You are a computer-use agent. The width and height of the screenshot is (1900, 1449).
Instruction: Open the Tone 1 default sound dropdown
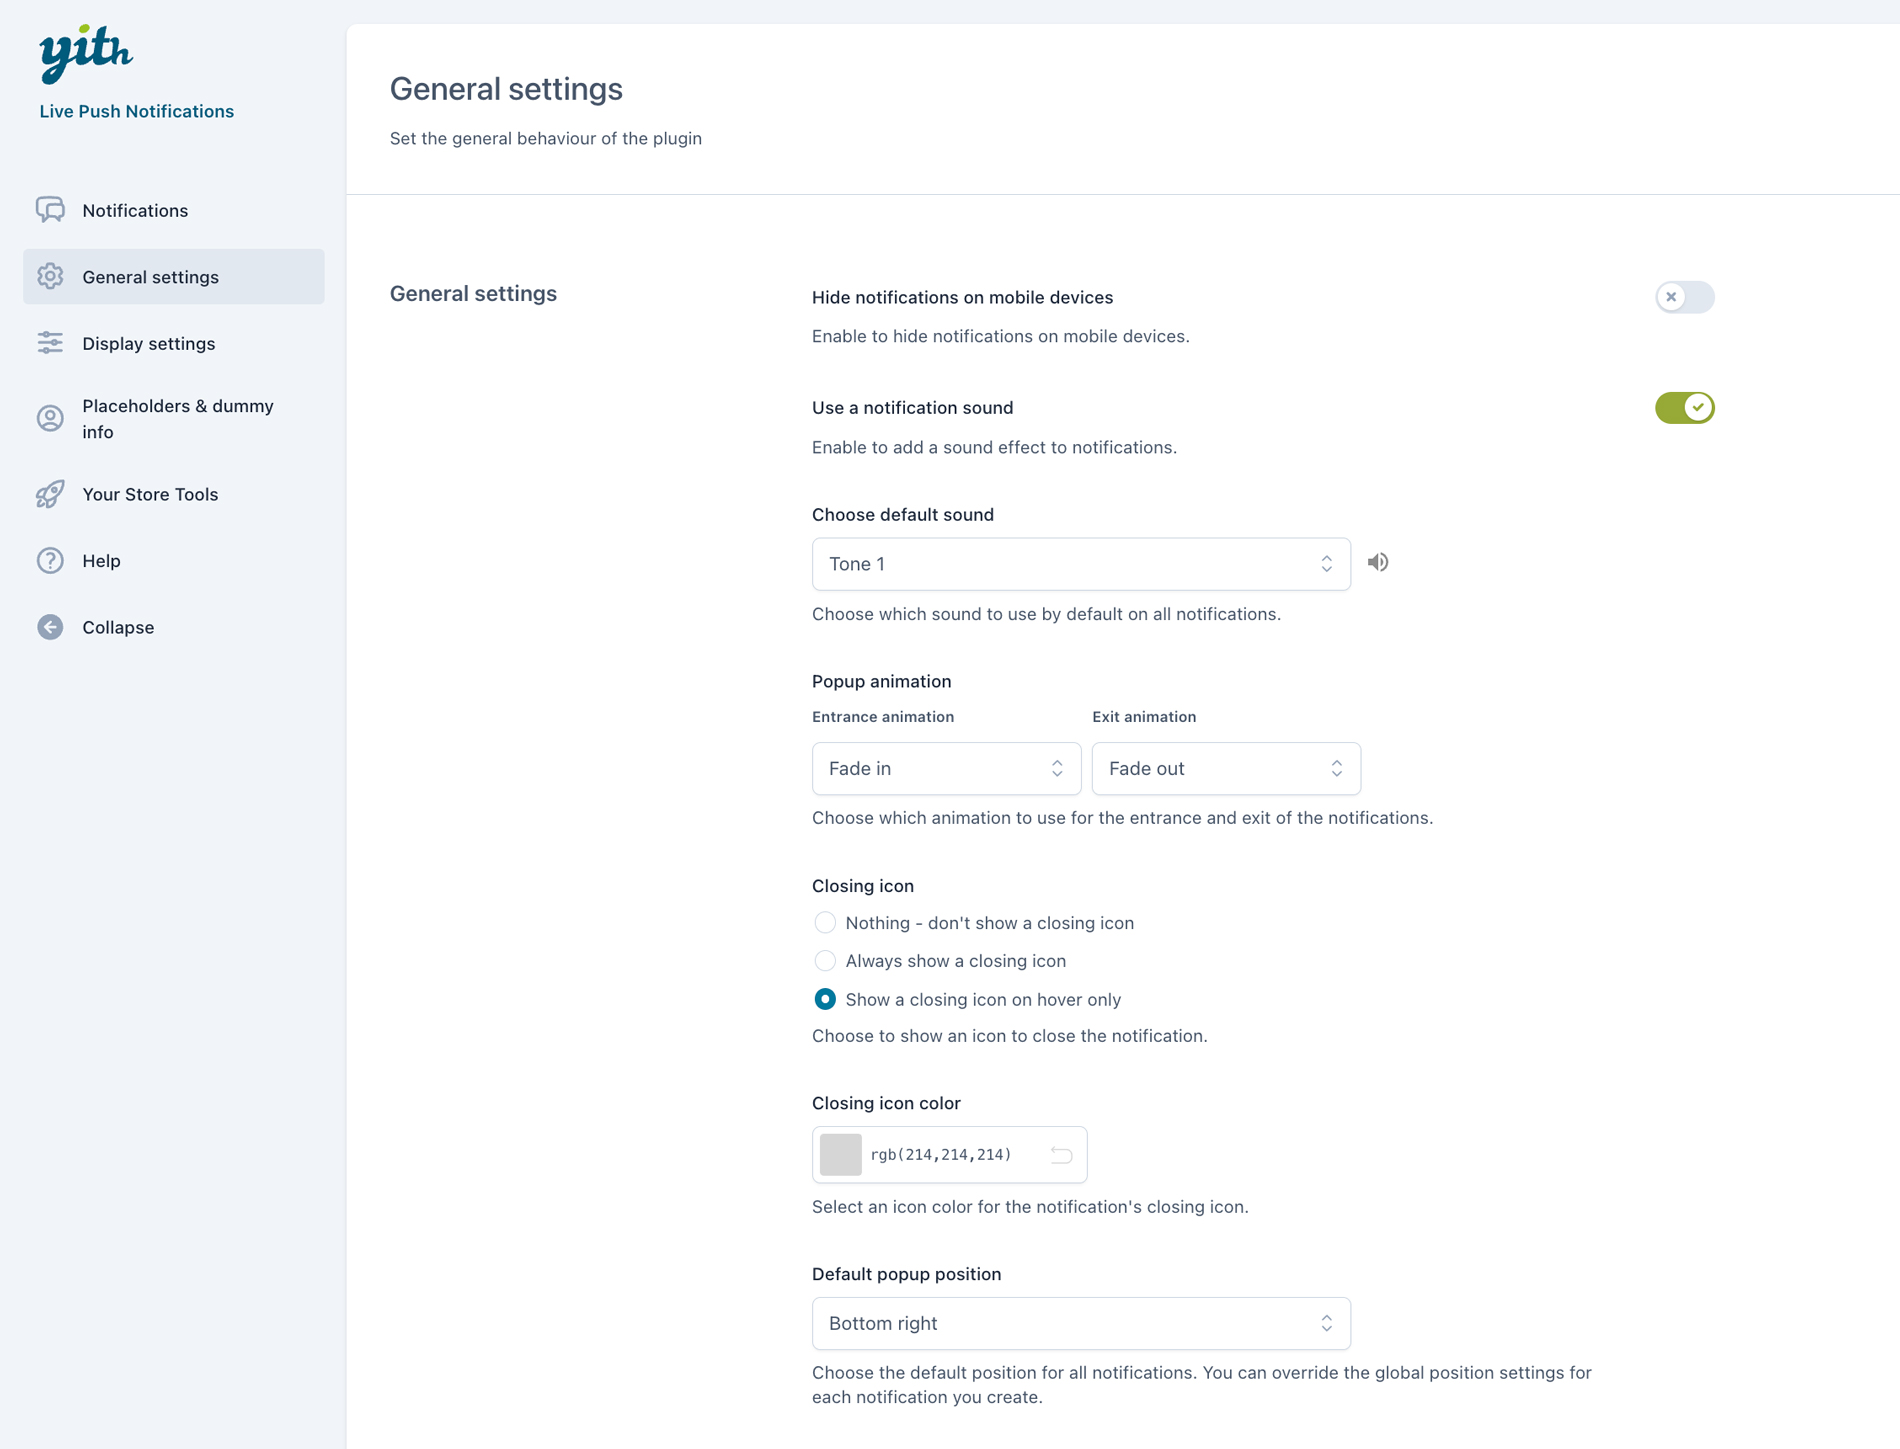[1081, 564]
